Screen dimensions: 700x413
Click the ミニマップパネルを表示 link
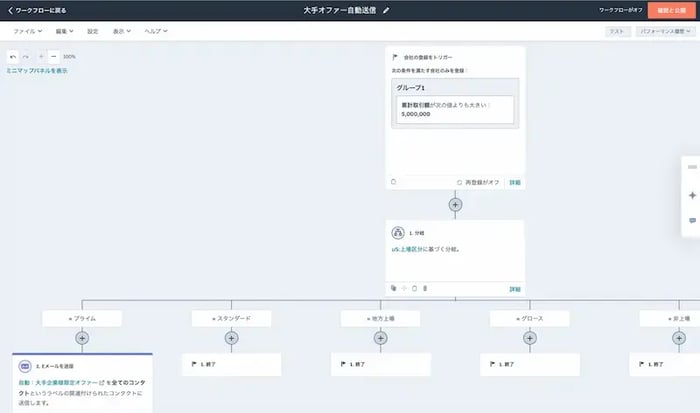(37, 71)
